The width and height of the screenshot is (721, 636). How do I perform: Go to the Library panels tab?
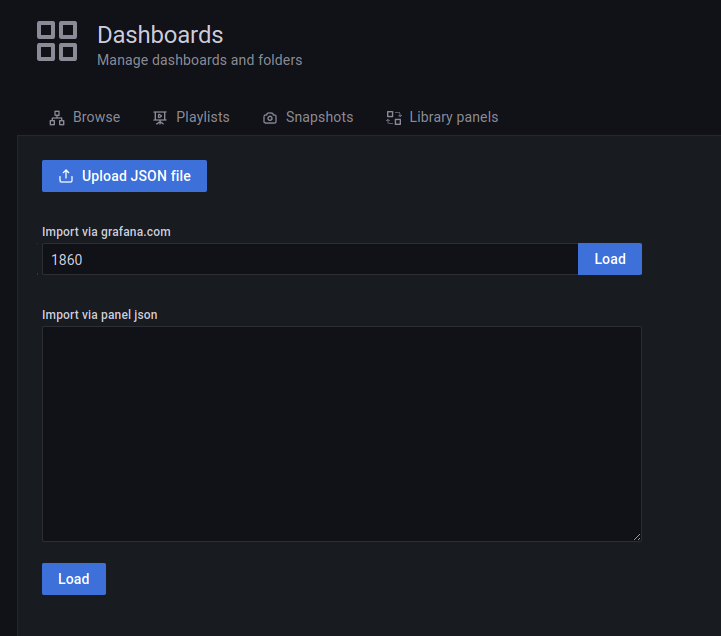[442, 118]
